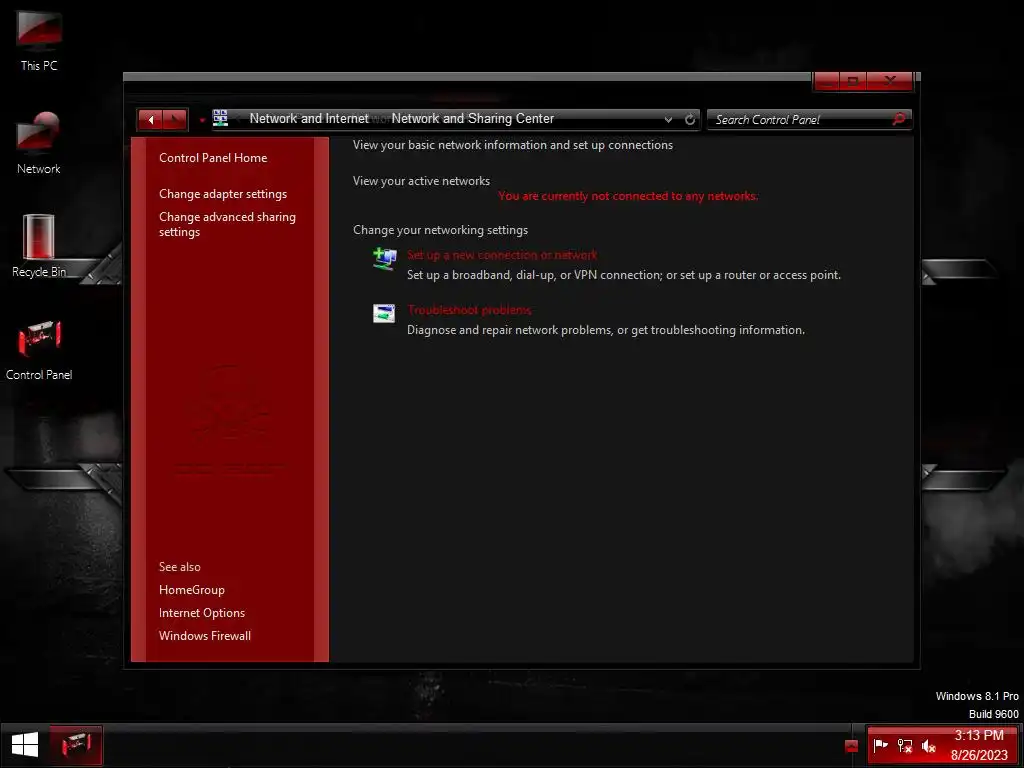Open the Recycle Bin desktop icon
This screenshot has height=768, width=1024.
(39, 246)
